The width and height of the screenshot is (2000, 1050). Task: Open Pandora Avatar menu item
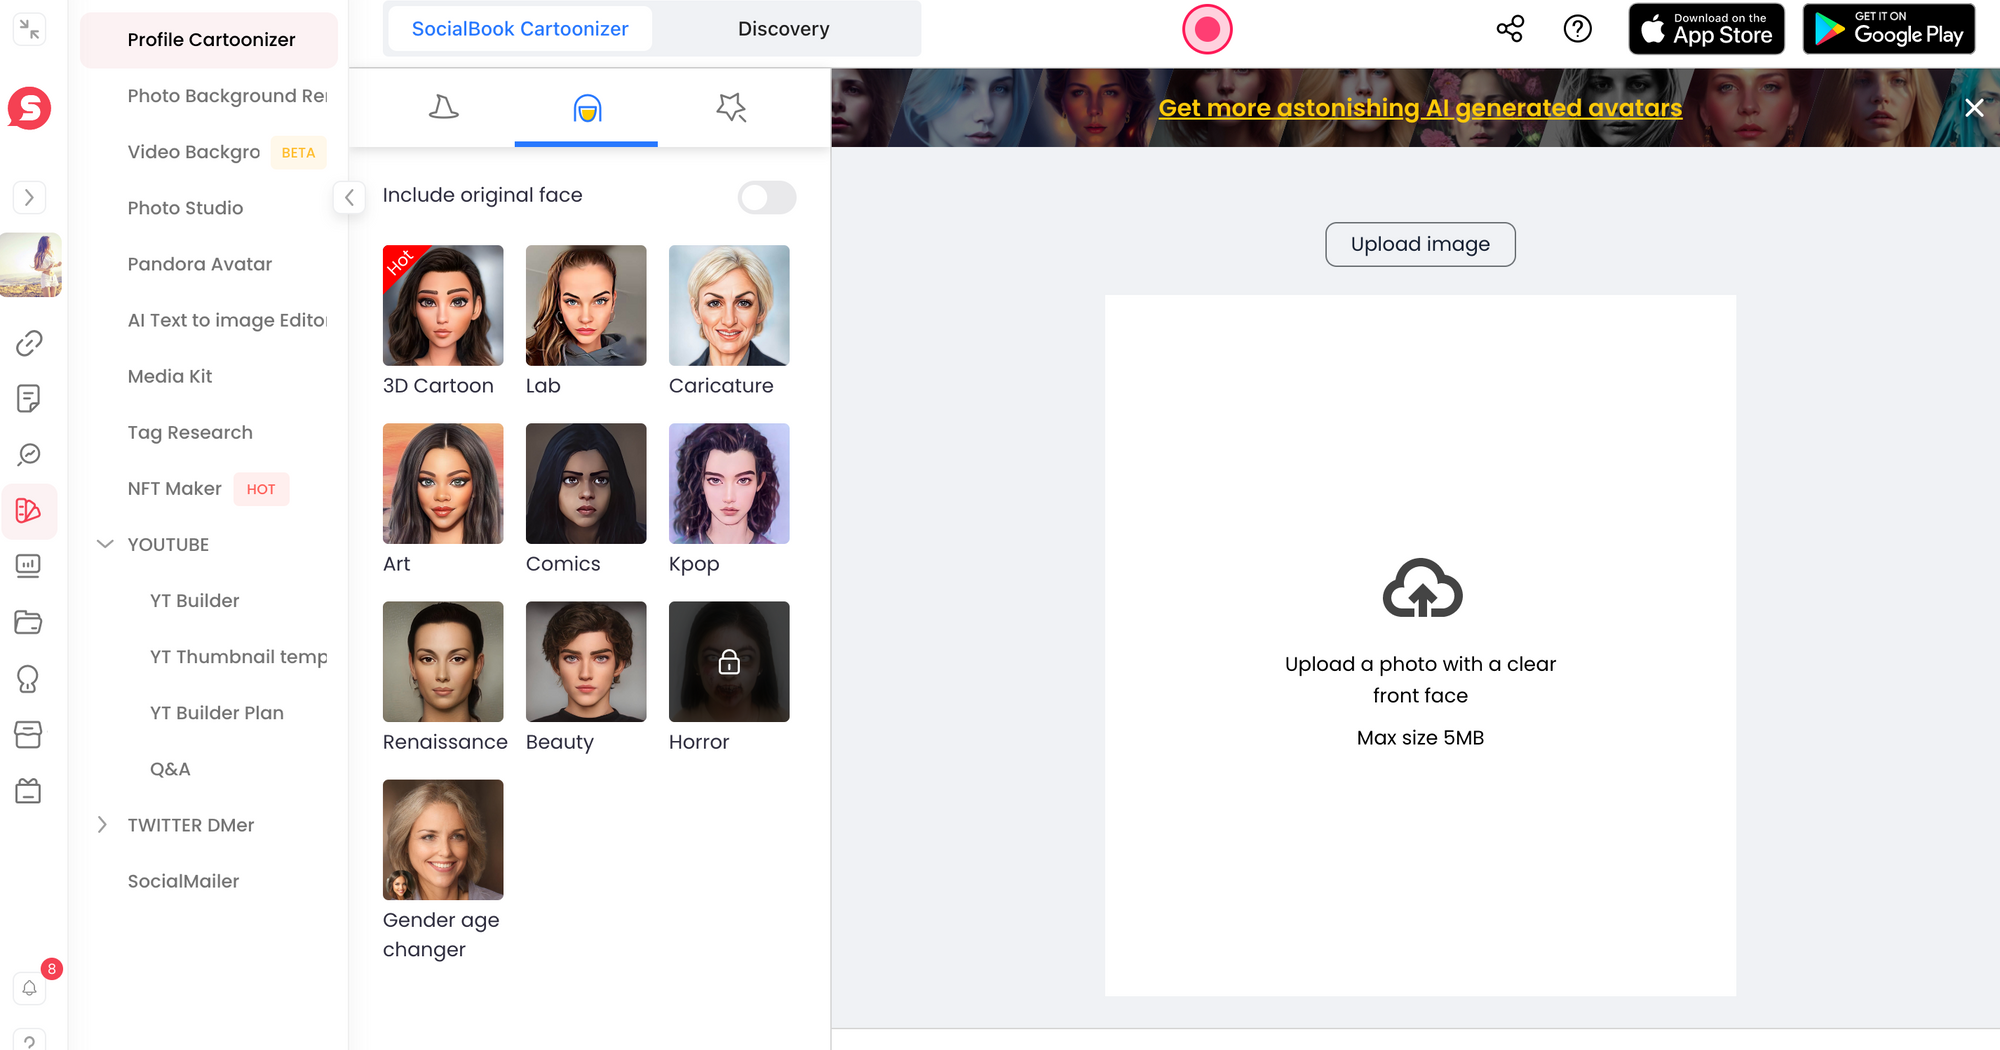200,264
